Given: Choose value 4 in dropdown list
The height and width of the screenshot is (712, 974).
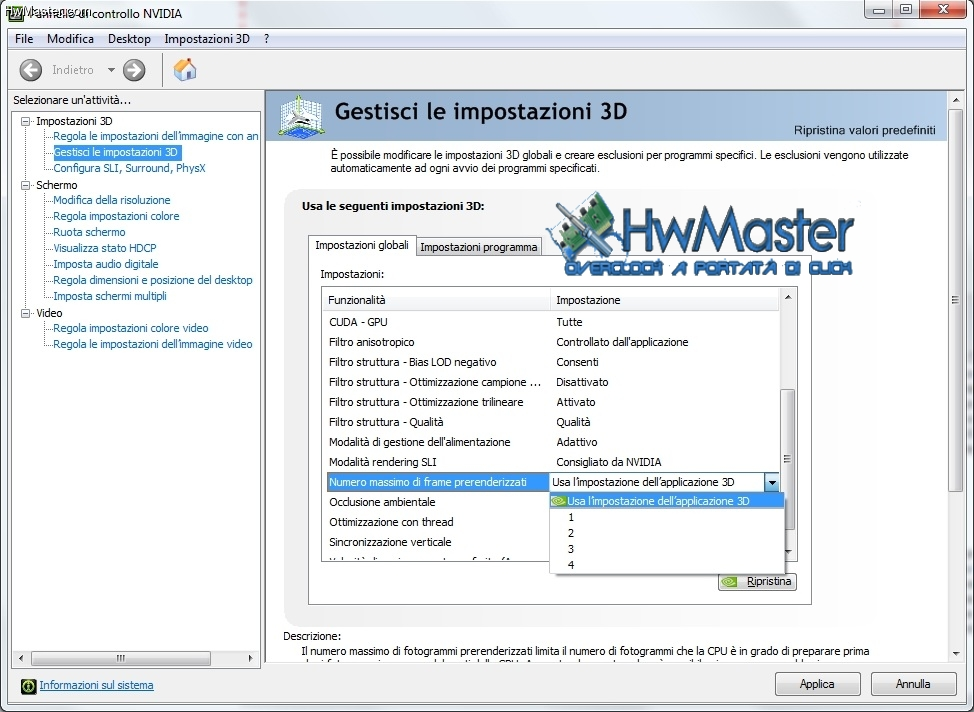Looking at the screenshot, I should click(667, 565).
